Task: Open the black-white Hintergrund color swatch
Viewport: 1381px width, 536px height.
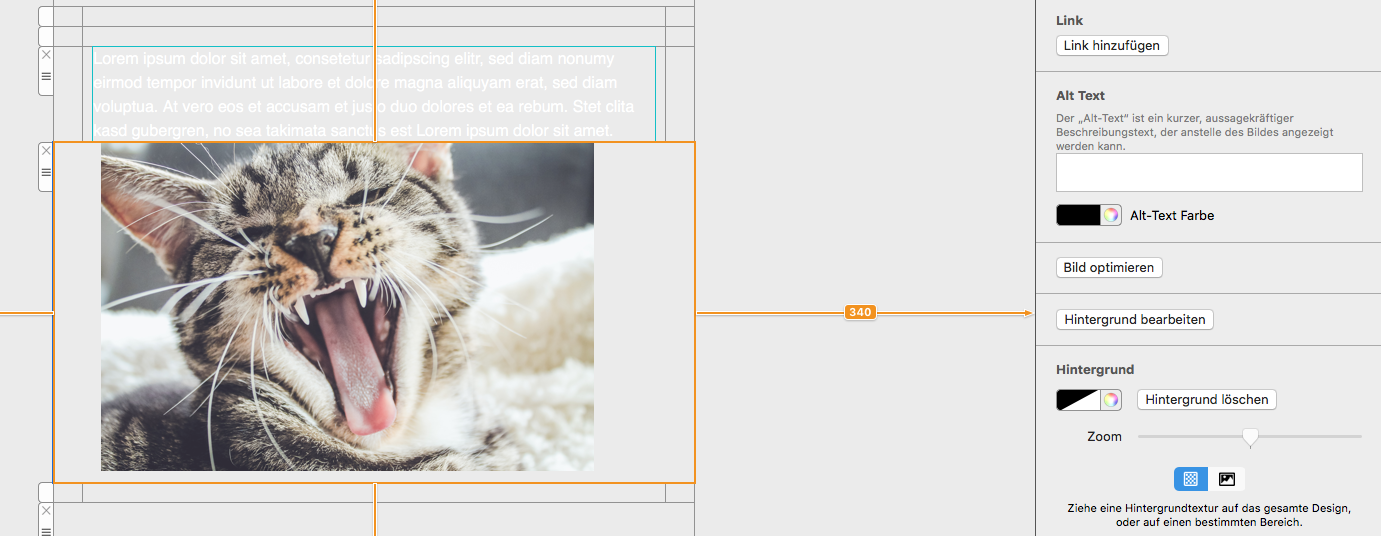Action: tap(1078, 400)
